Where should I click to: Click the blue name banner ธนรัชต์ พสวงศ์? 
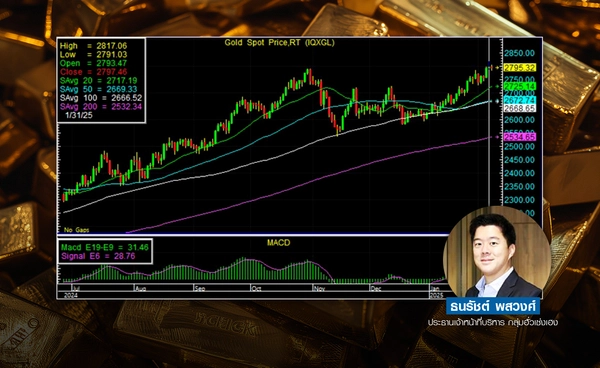click(x=493, y=307)
